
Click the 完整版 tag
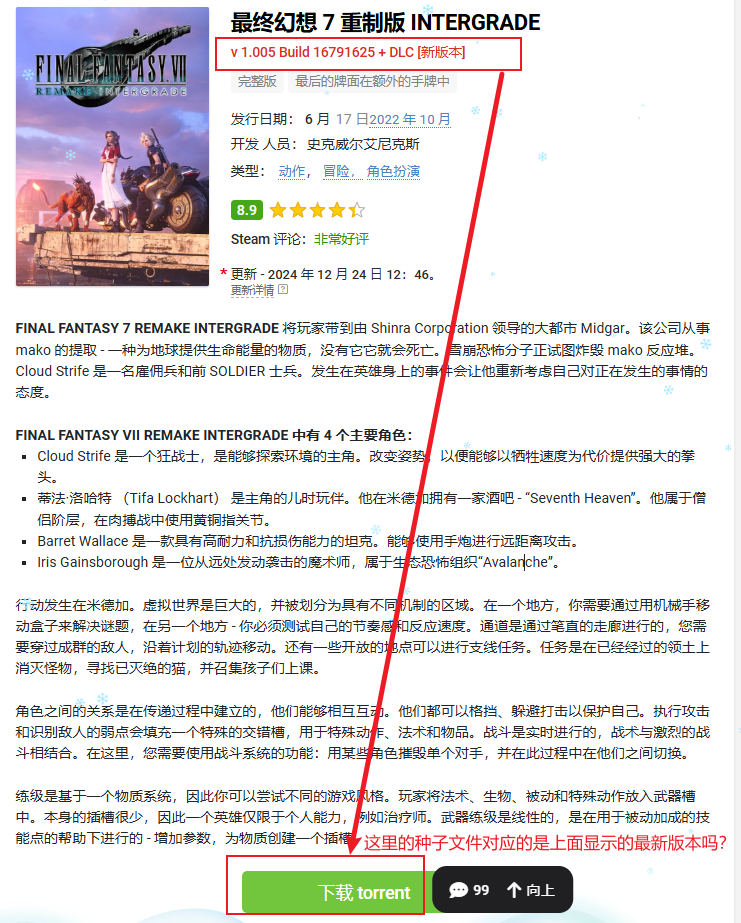(257, 81)
